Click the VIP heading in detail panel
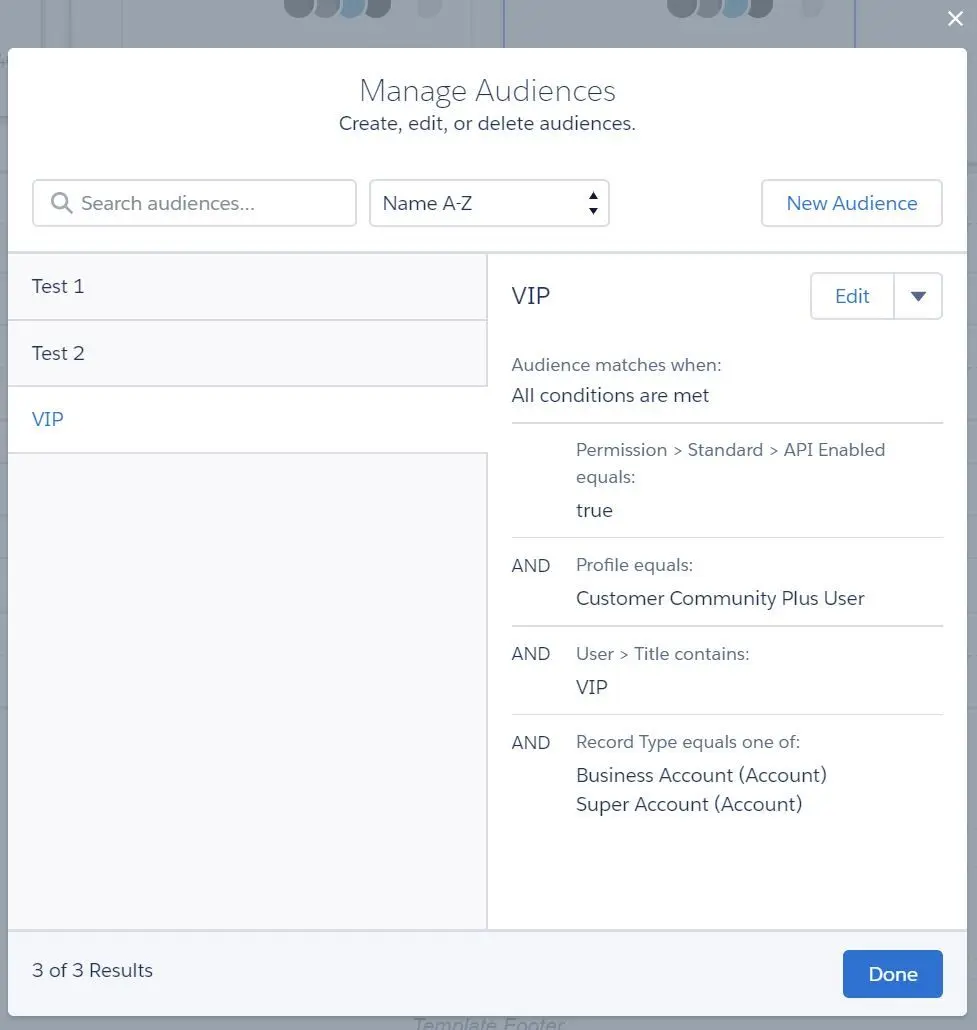Image resolution: width=977 pixels, height=1030 pixels. coord(531,296)
